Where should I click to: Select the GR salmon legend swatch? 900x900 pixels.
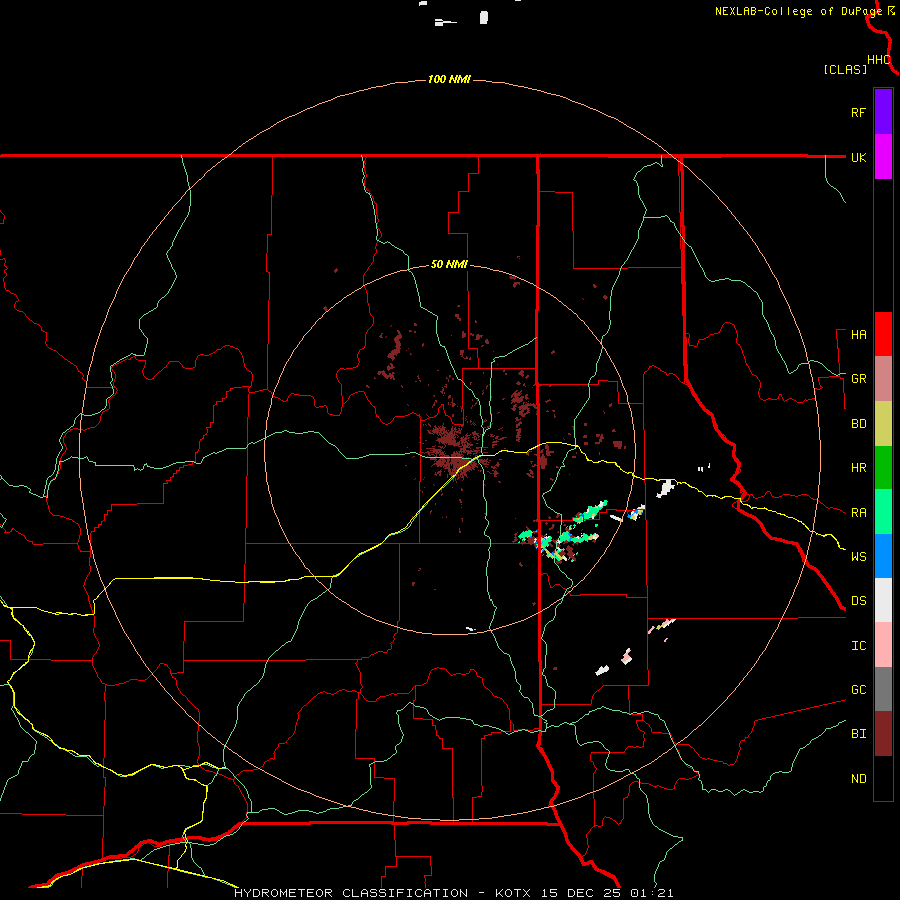[883, 378]
